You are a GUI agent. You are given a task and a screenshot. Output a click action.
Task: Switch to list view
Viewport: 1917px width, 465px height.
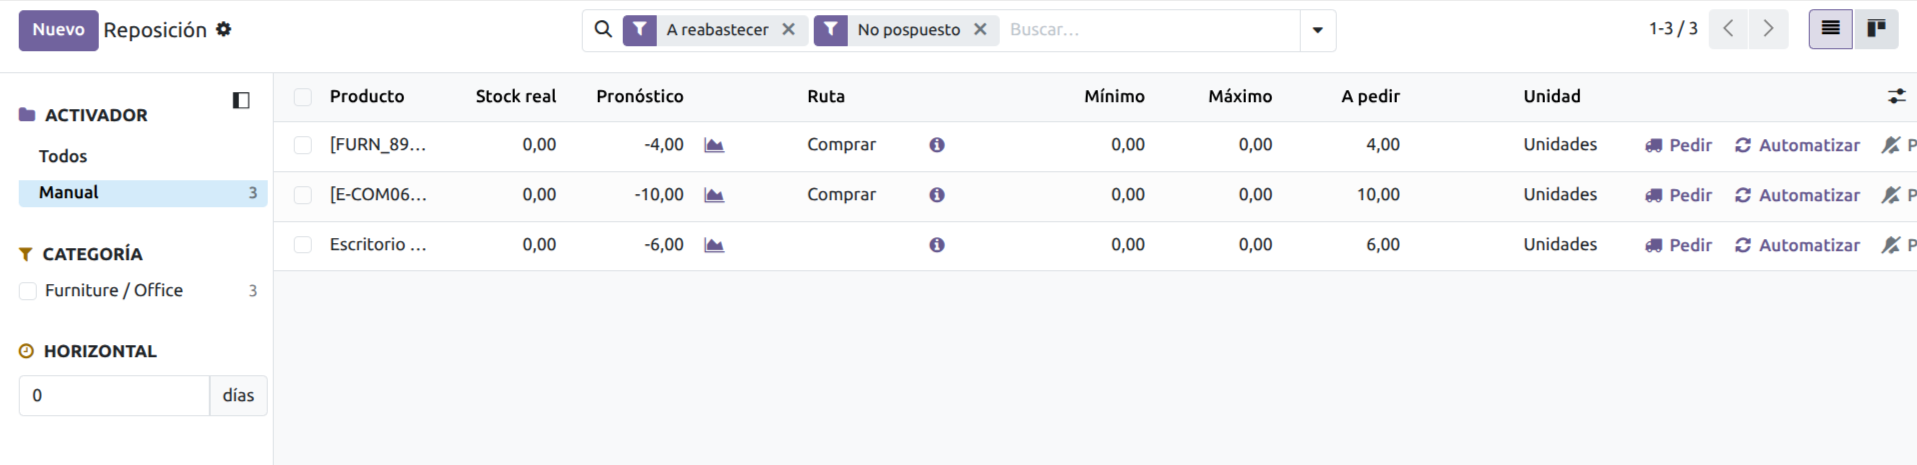(x=1830, y=29)
